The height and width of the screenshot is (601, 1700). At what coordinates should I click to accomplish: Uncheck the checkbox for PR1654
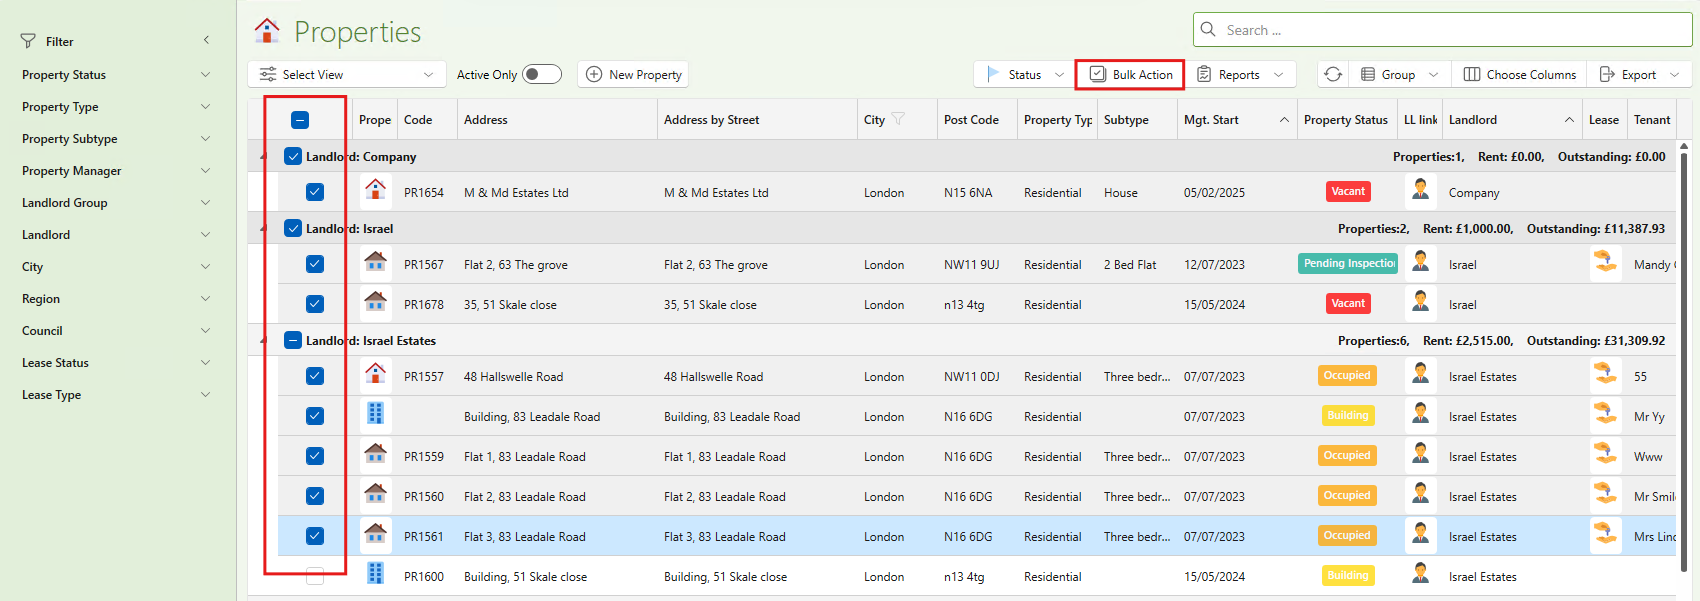point(315,192)
